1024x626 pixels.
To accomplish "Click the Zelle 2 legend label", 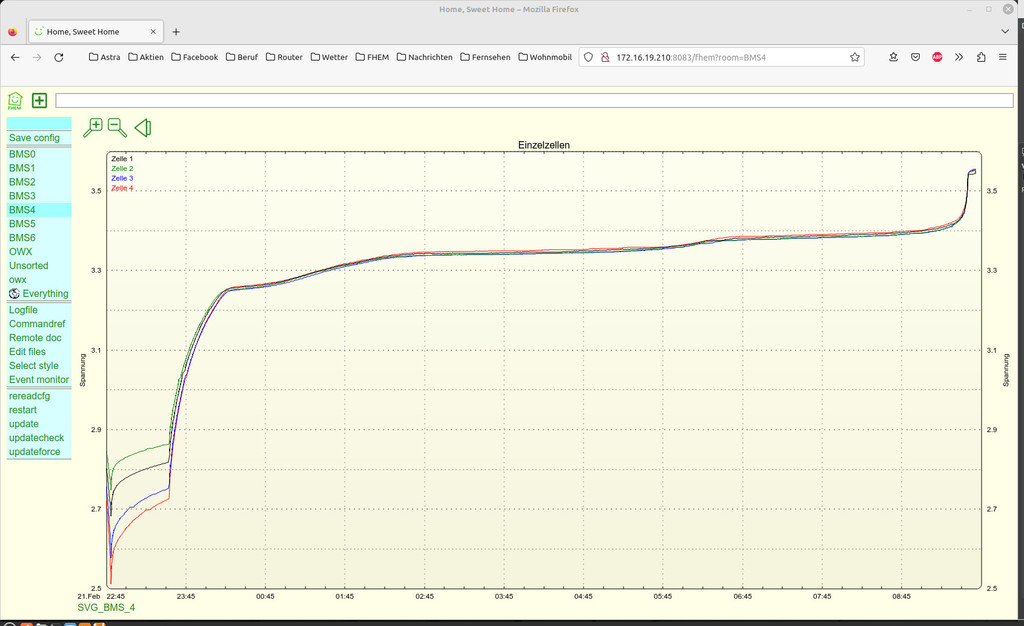I will coord(122,168).
